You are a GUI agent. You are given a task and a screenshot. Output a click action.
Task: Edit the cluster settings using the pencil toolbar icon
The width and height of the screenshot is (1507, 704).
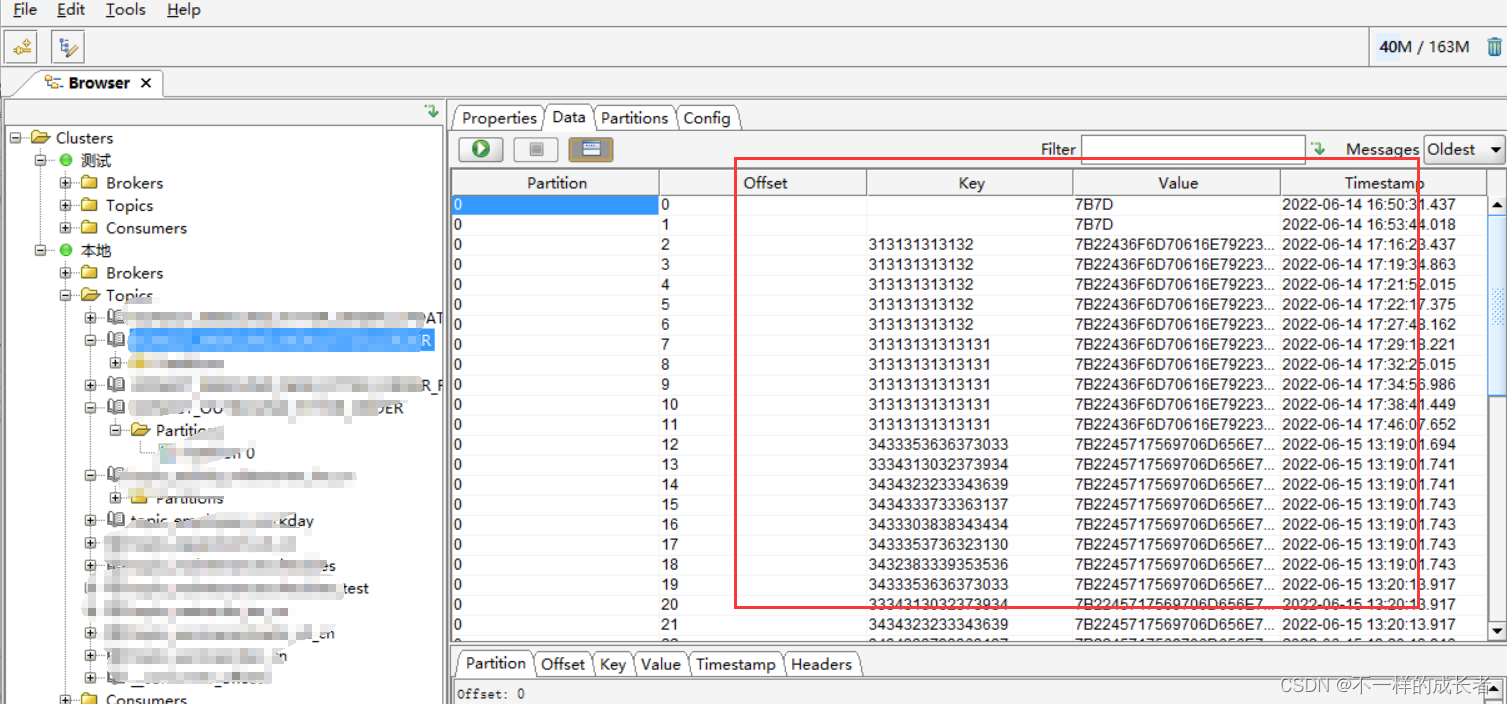click(x=66, y=46)
